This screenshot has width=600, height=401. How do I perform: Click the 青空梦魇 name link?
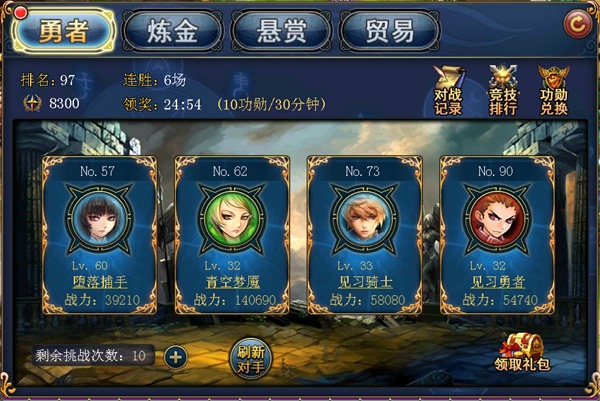click(233, 282)
